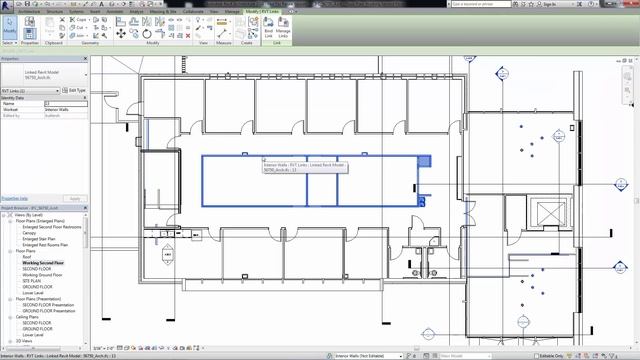
Task: Open Enlarged Stair Plan view
Action: coord(39,239)
